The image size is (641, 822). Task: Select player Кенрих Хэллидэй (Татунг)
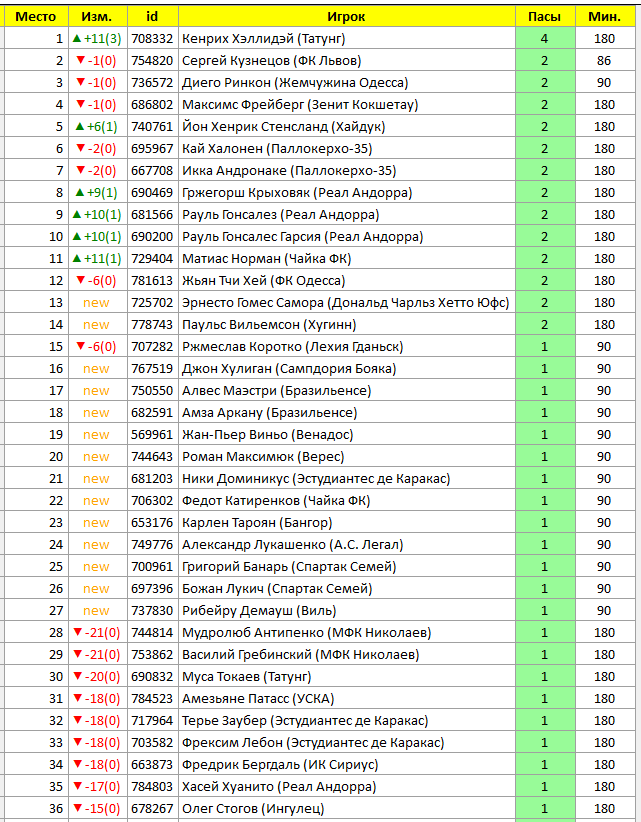pos(264,39)
